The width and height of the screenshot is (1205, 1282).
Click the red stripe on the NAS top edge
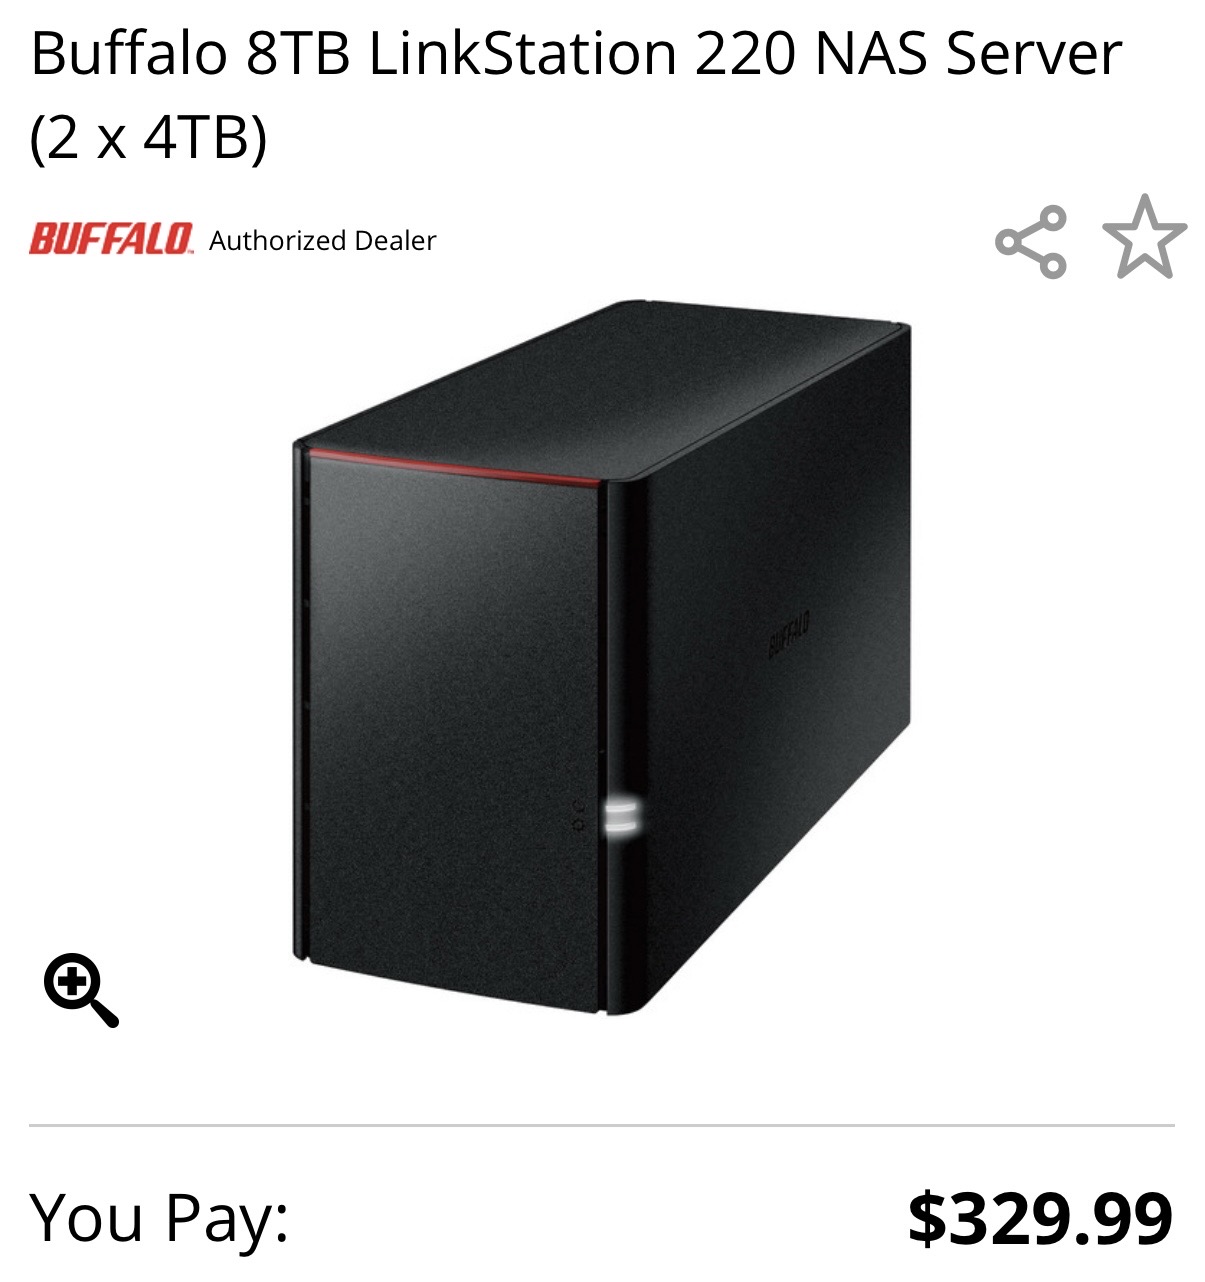[x=454, y=468]
